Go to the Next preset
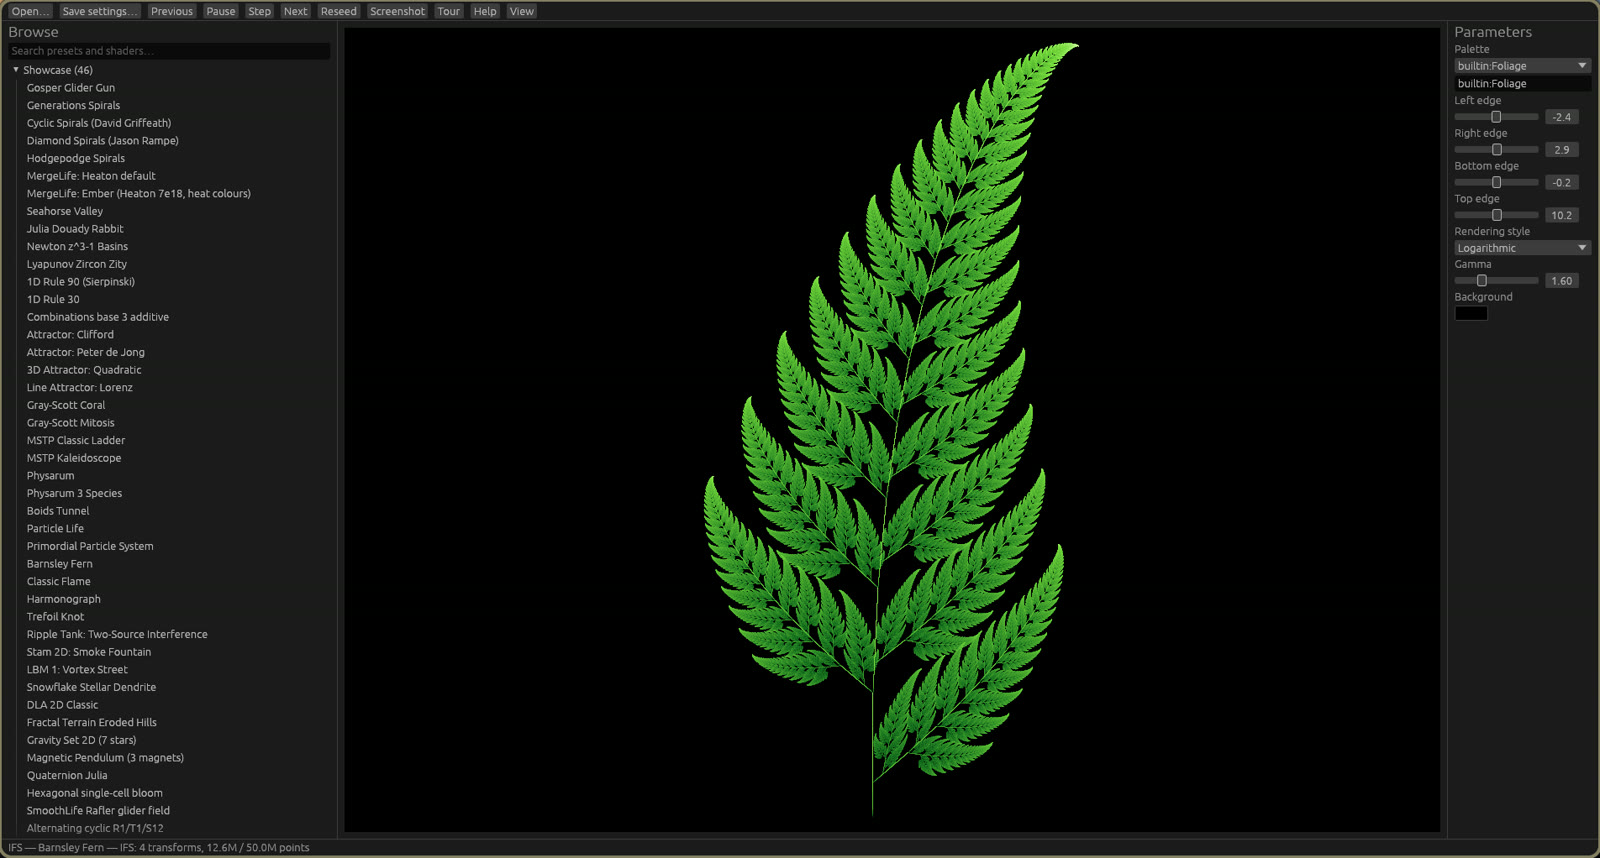The image size is (1600, 858). tap(296, 11)
